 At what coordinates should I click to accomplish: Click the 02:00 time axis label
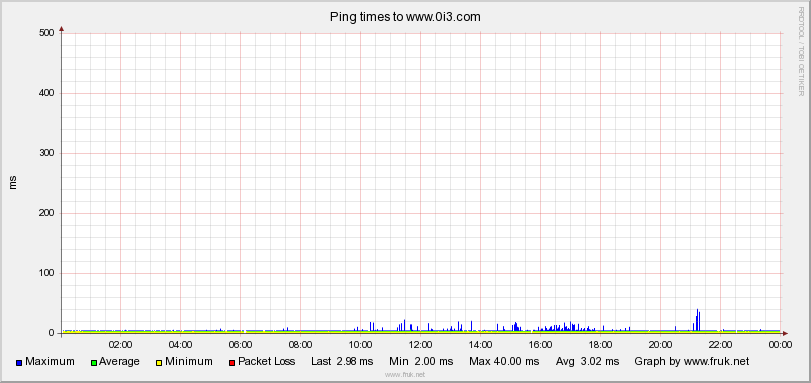(x=121, y=343)
